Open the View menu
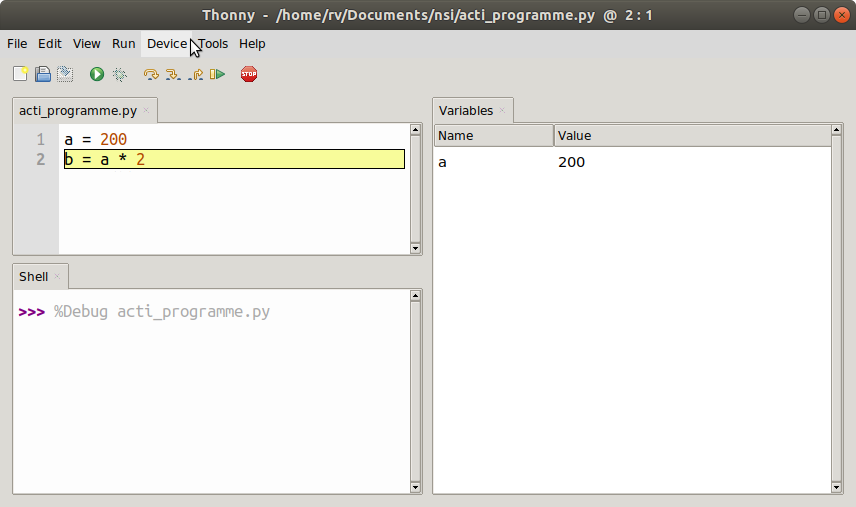Screen dimensions: 856x507 point(87,44)
